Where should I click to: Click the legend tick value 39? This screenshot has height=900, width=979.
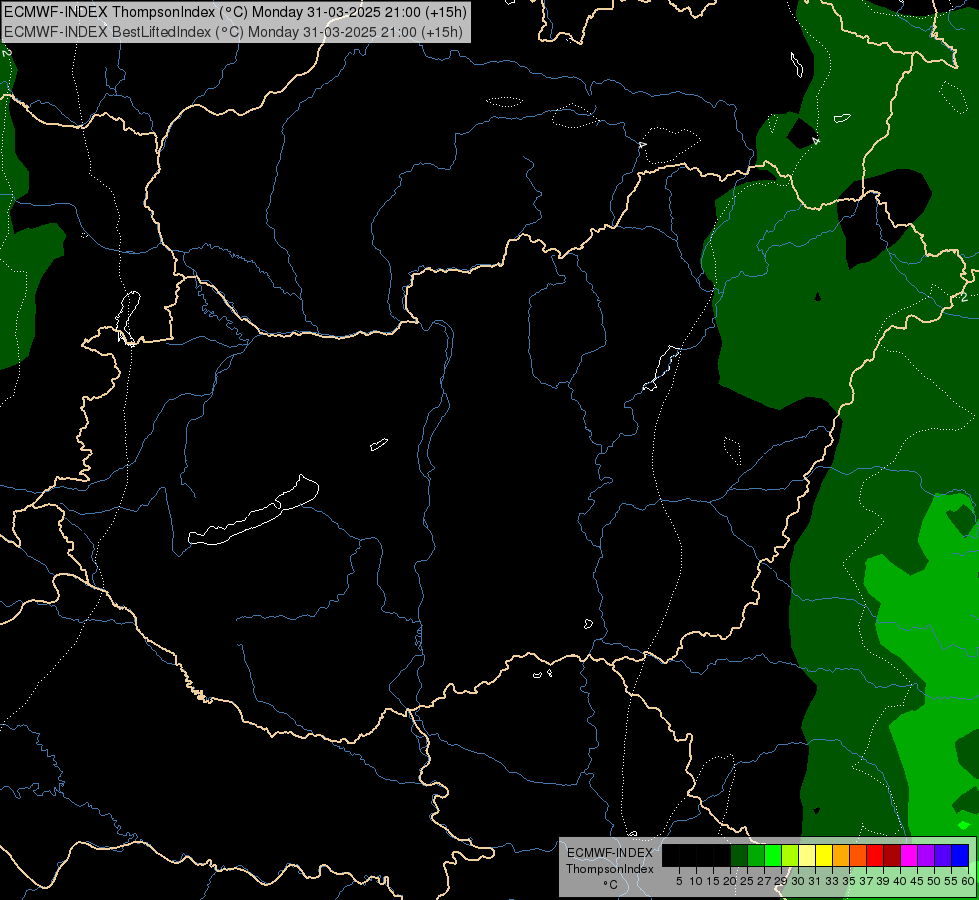coord(883,881)
